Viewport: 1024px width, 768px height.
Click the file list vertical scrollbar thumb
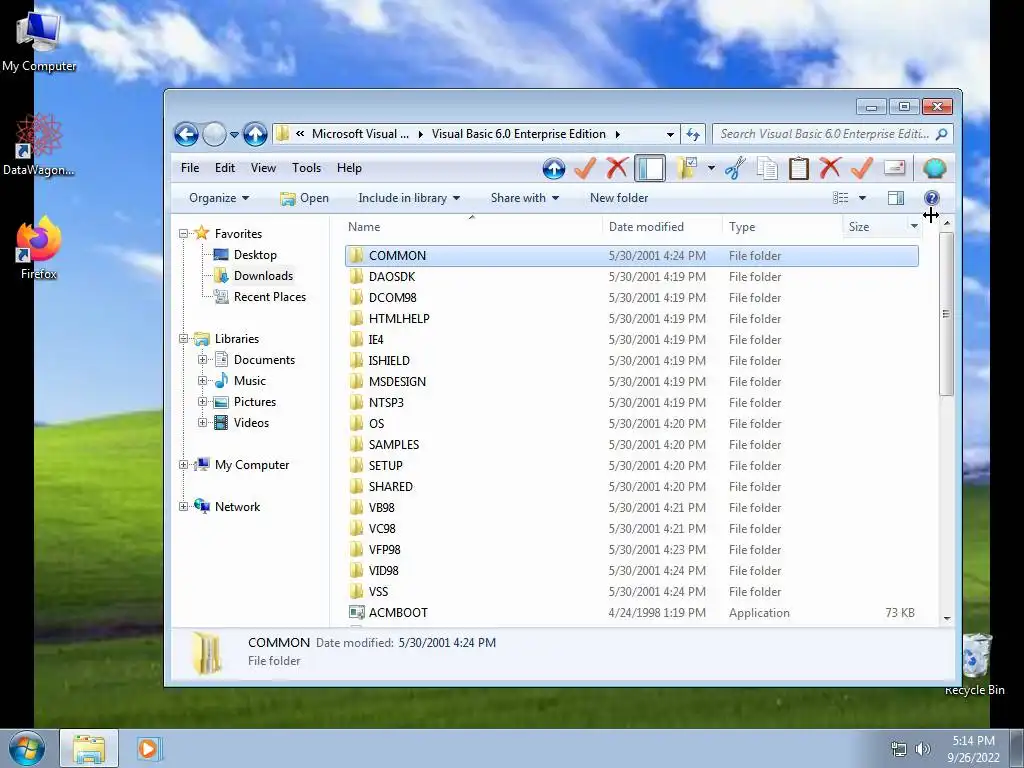tap(946, 314)
